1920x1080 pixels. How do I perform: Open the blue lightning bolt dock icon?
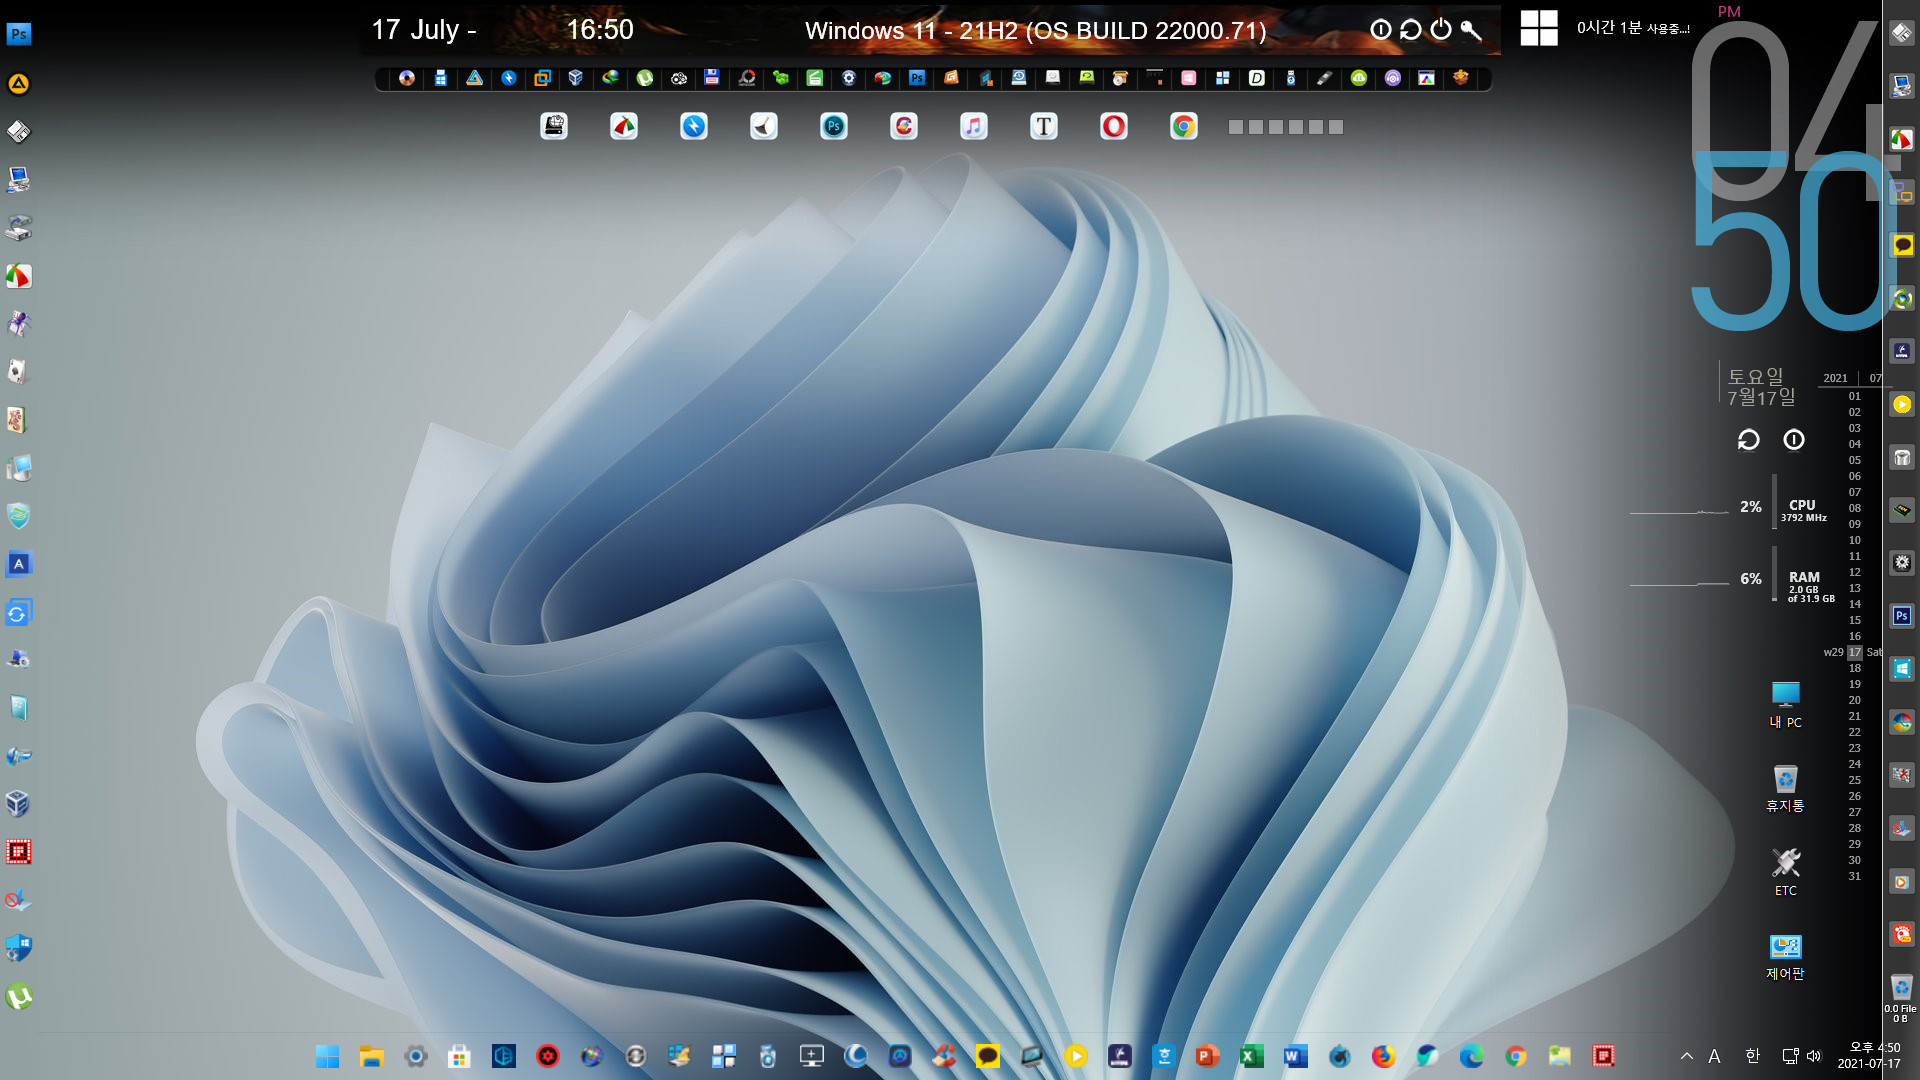[694, 126]
